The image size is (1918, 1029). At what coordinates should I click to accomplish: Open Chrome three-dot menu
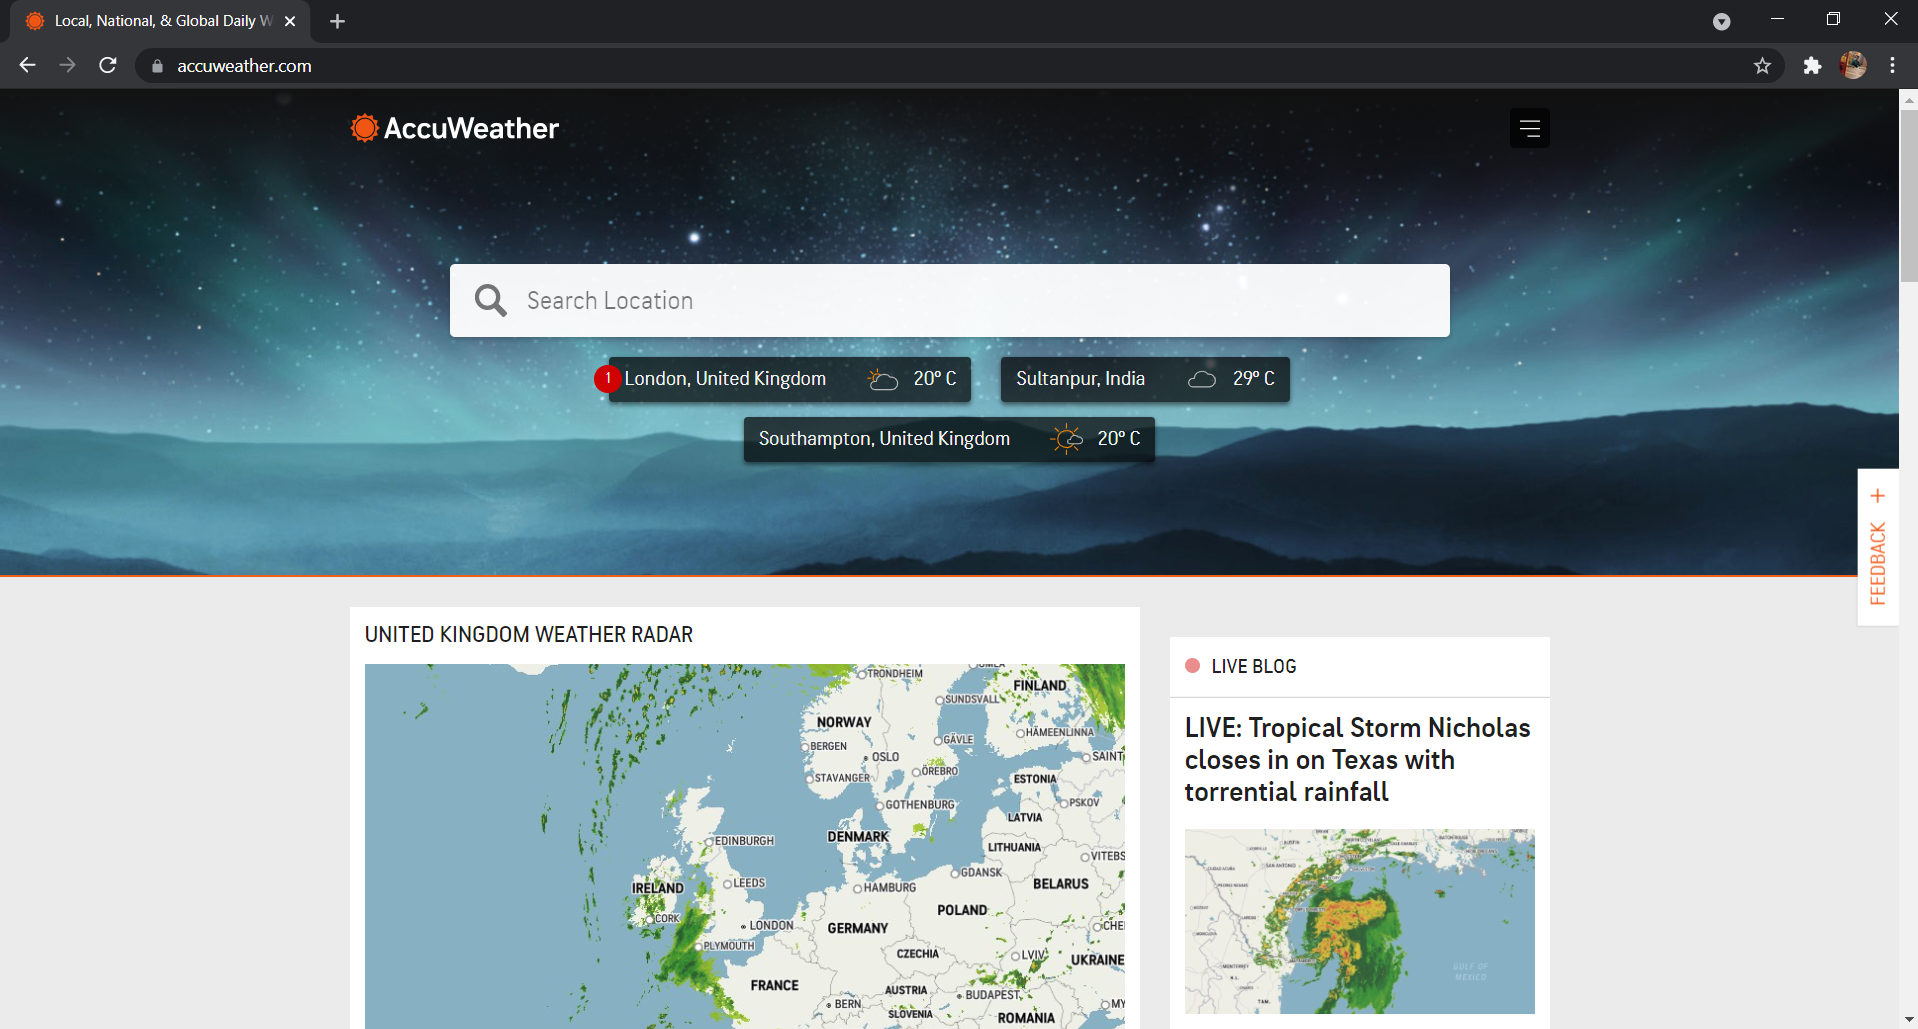click(1892, 66)
